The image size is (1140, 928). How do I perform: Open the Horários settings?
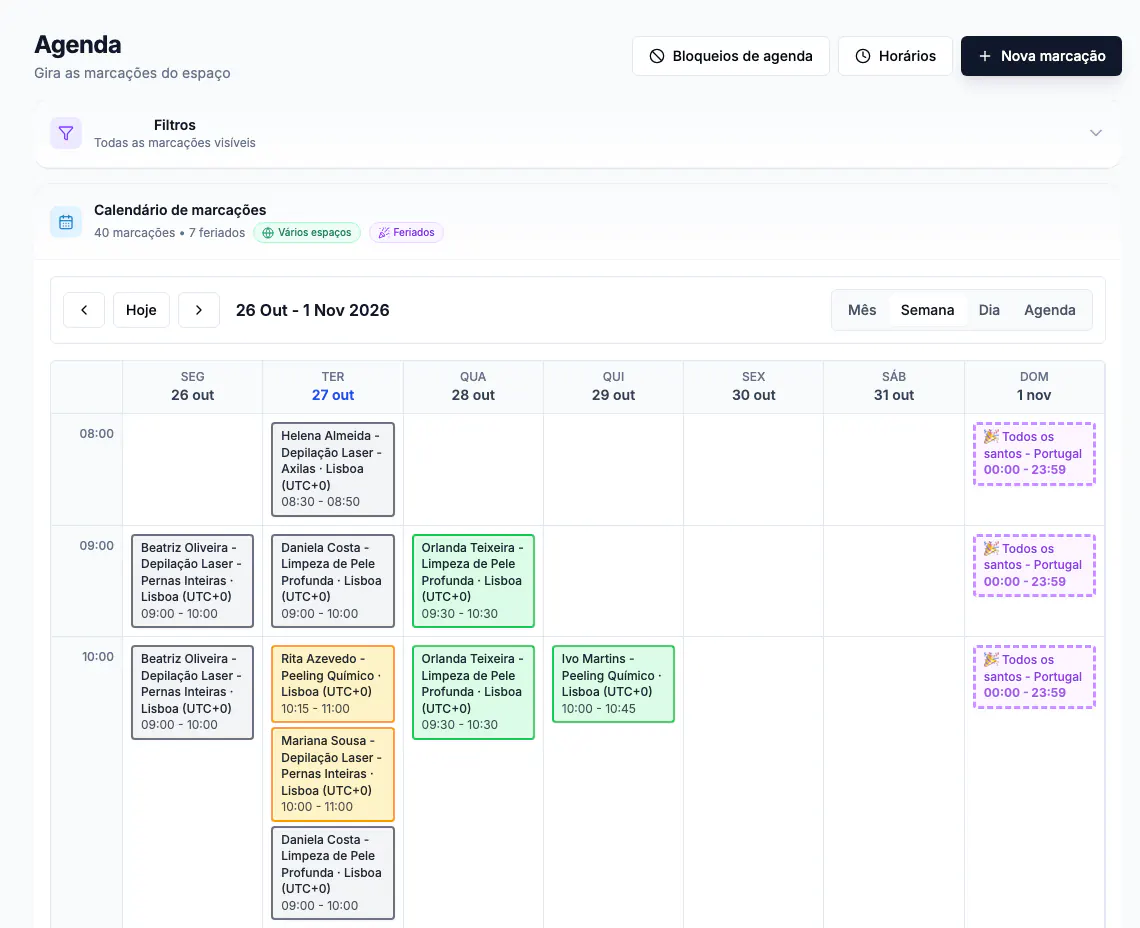point(895,56)
